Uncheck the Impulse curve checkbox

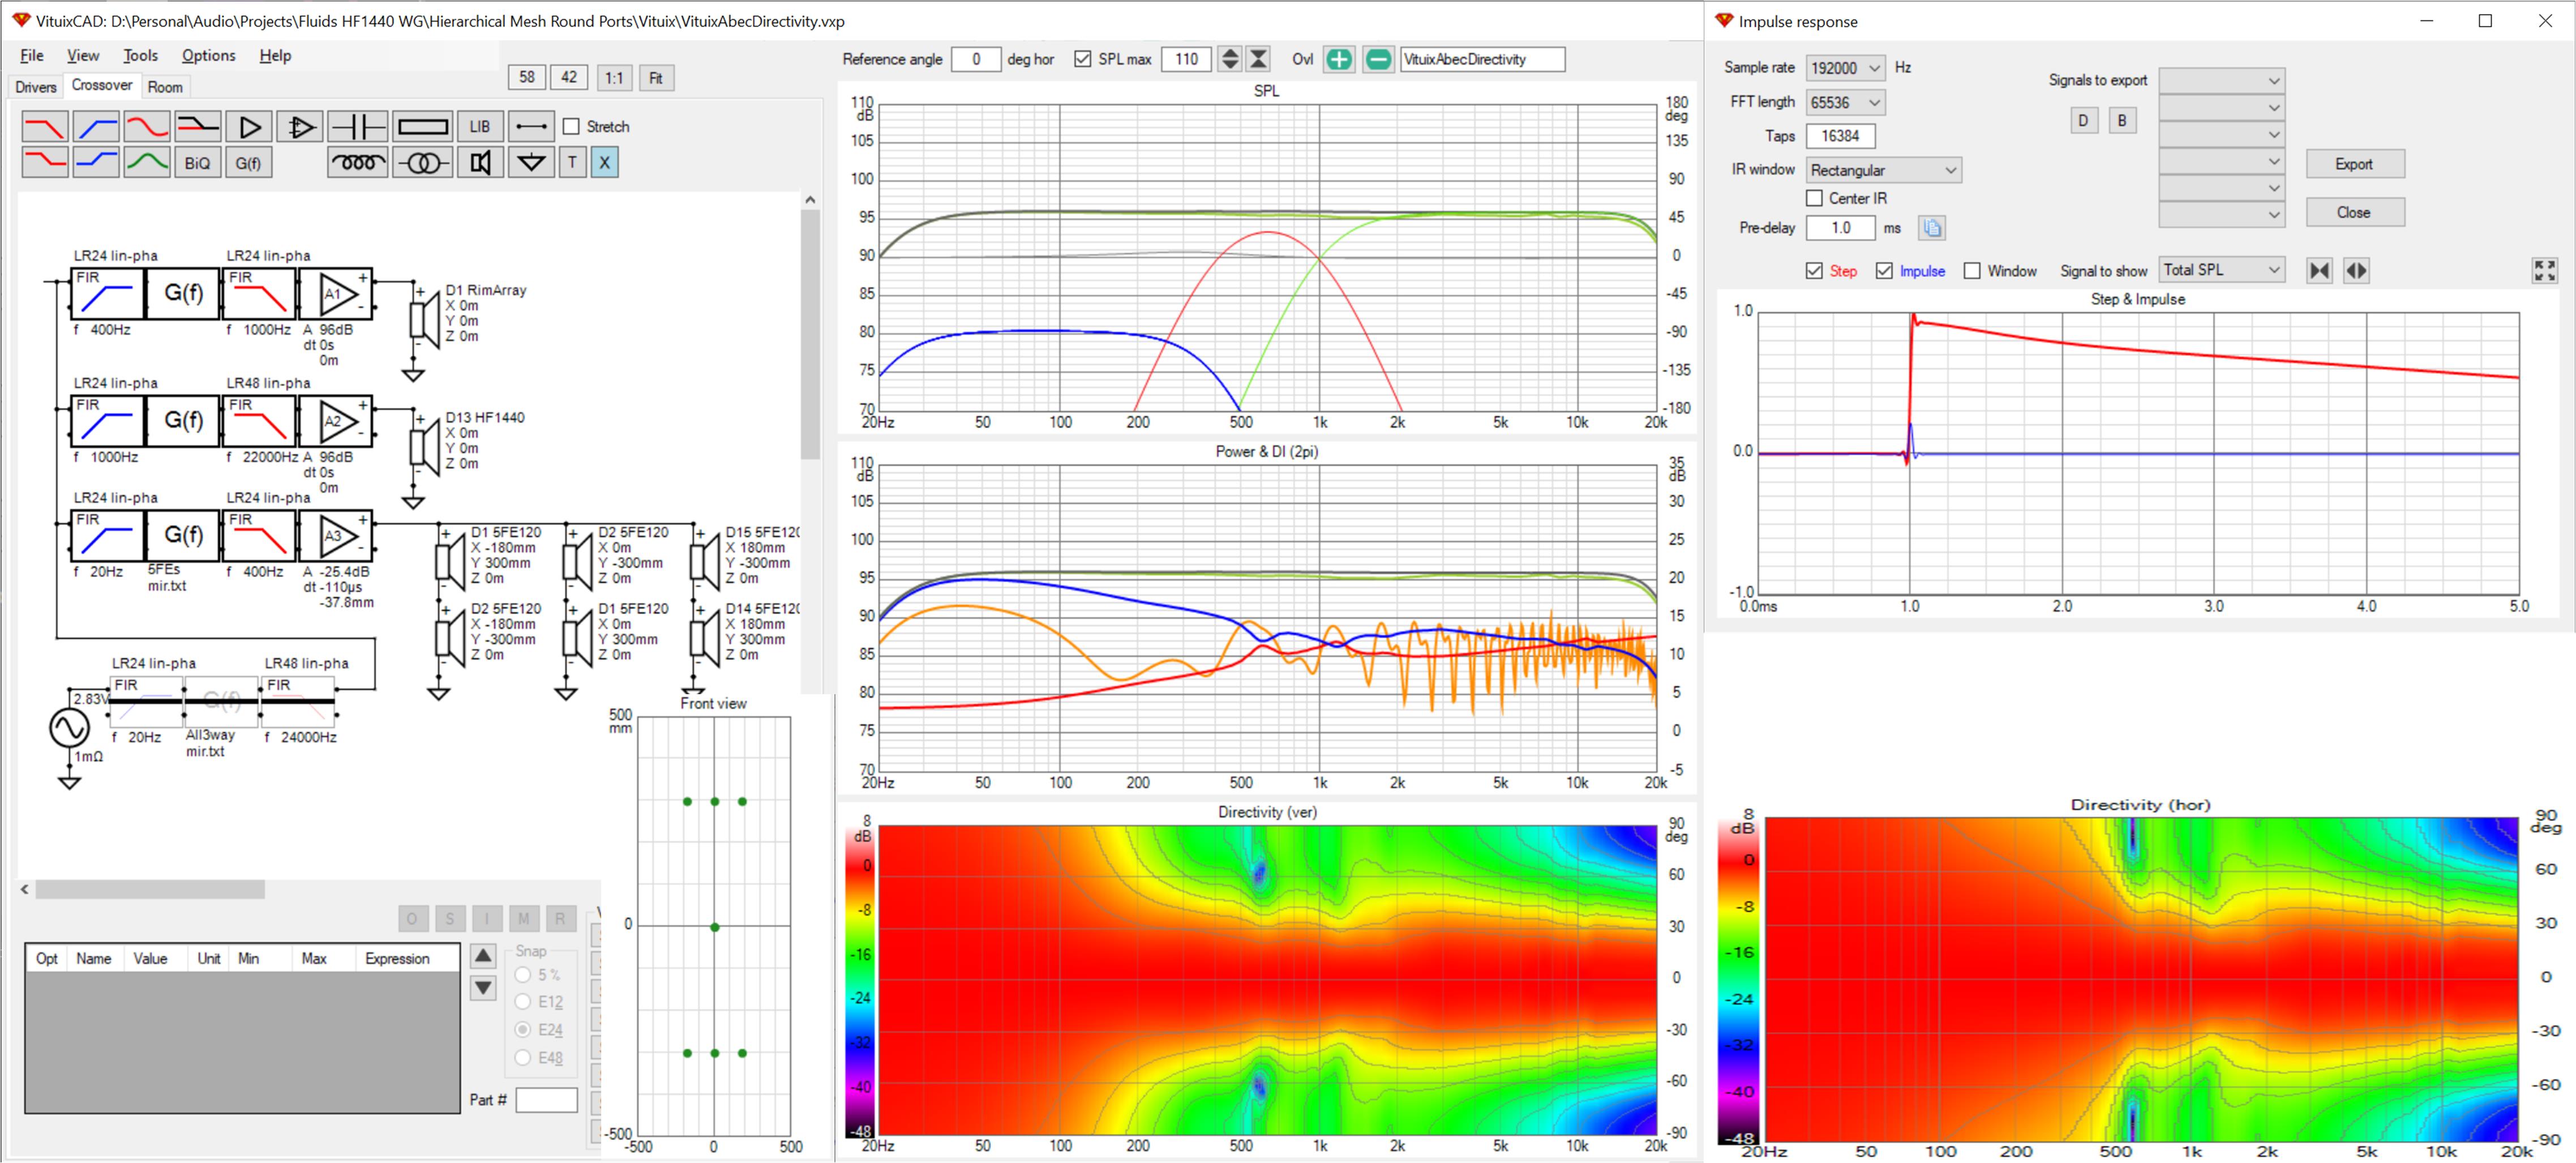(1885, 271)
